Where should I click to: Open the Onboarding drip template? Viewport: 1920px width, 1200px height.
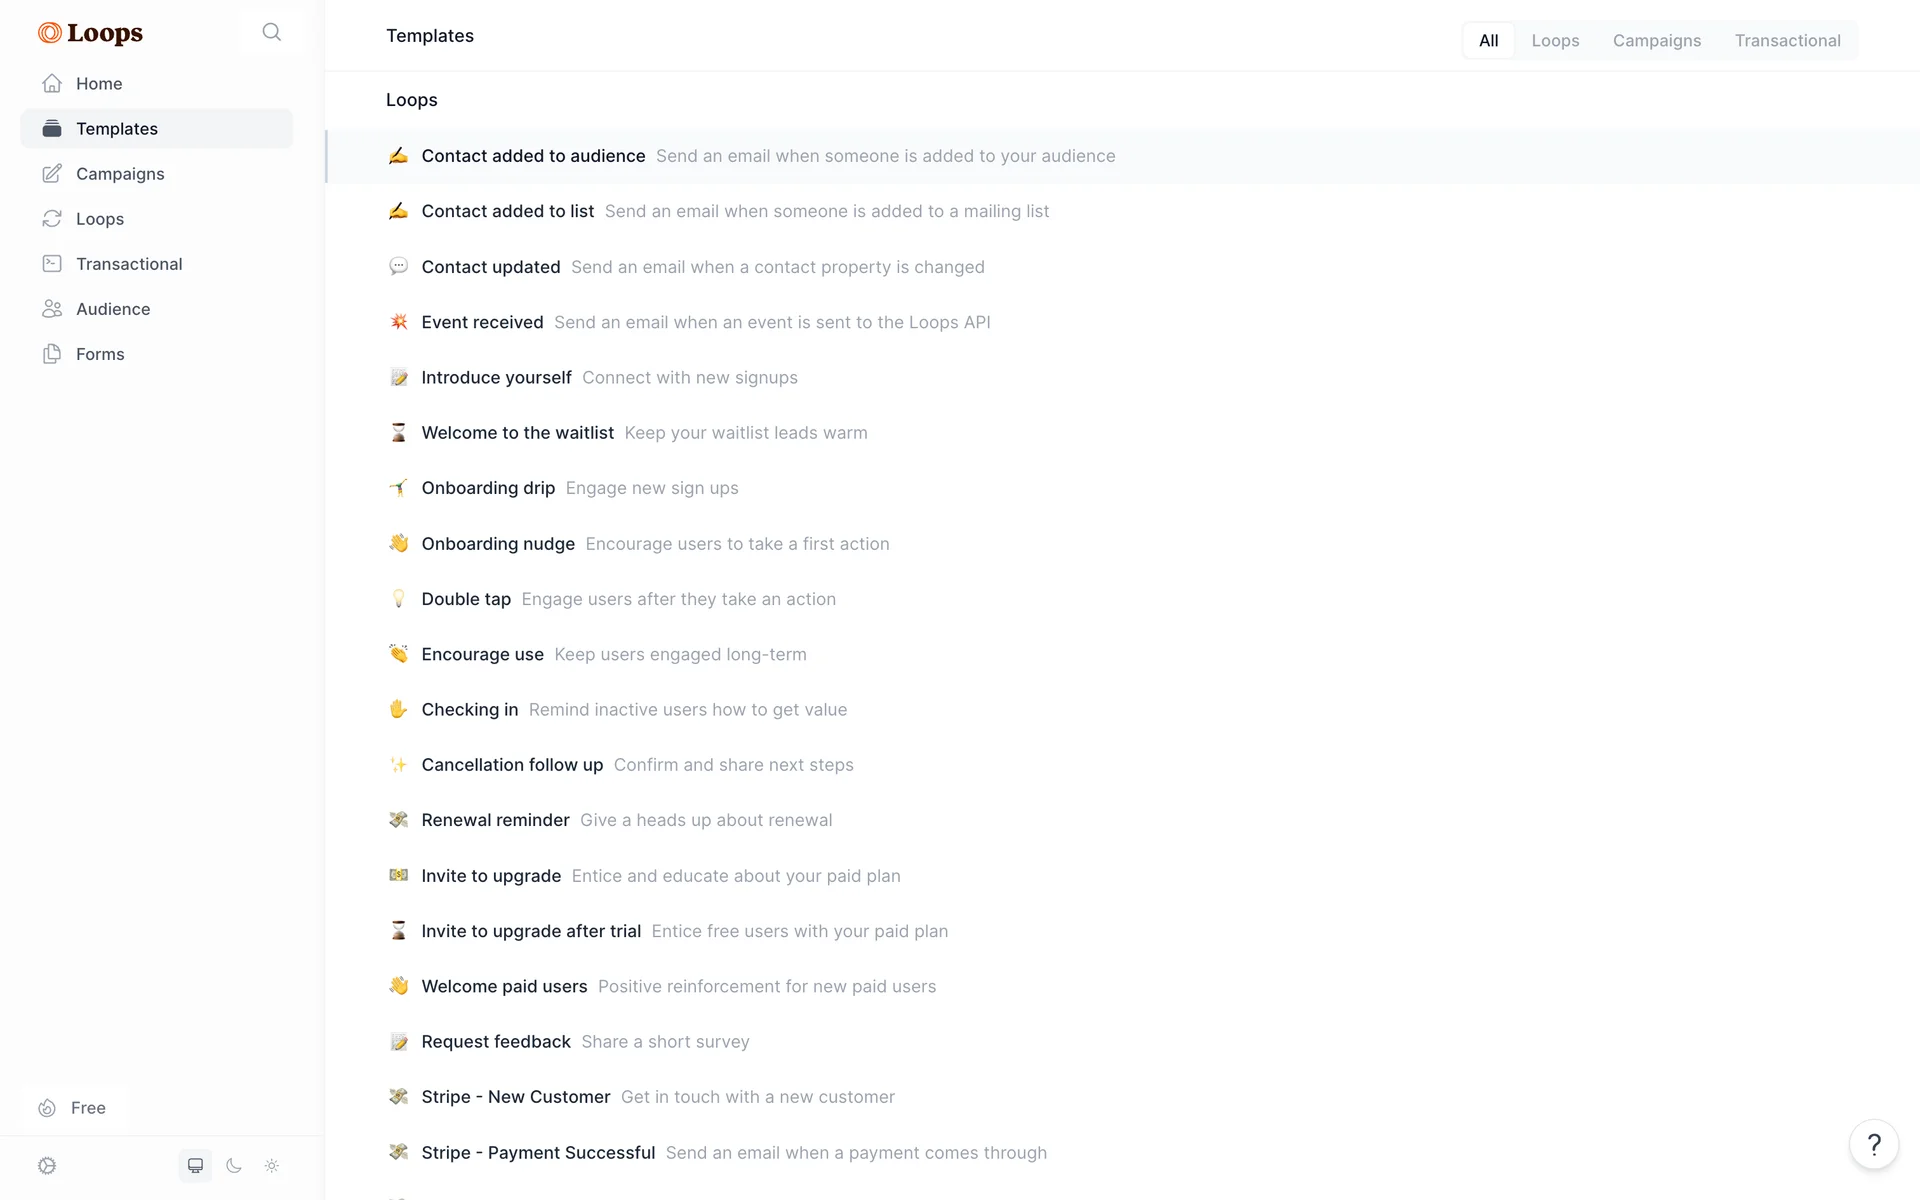pos(1122,488)
